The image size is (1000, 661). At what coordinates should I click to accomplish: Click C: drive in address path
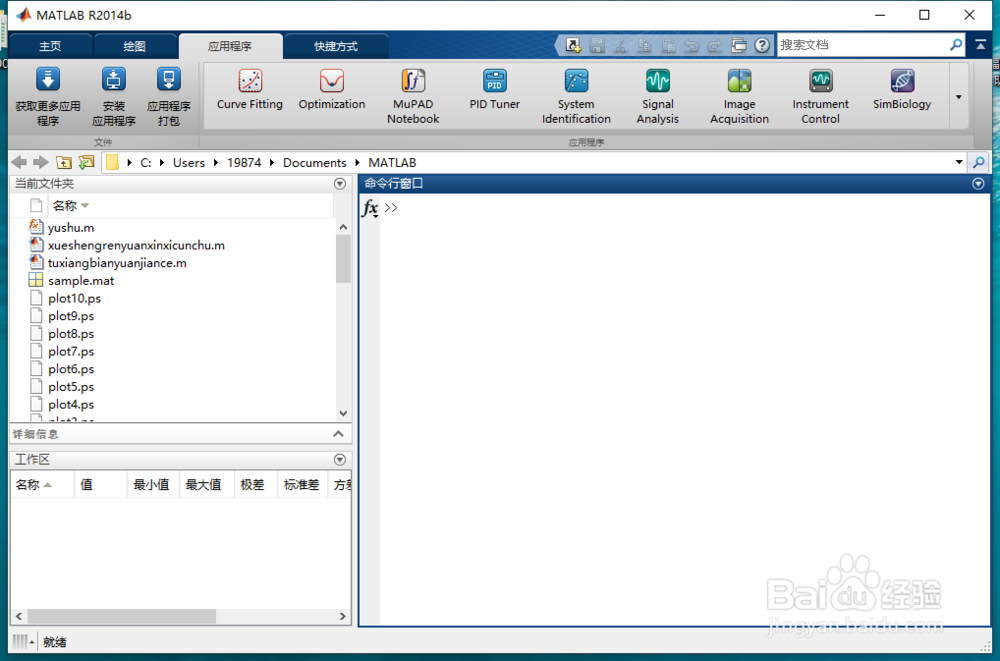[146, 163]
